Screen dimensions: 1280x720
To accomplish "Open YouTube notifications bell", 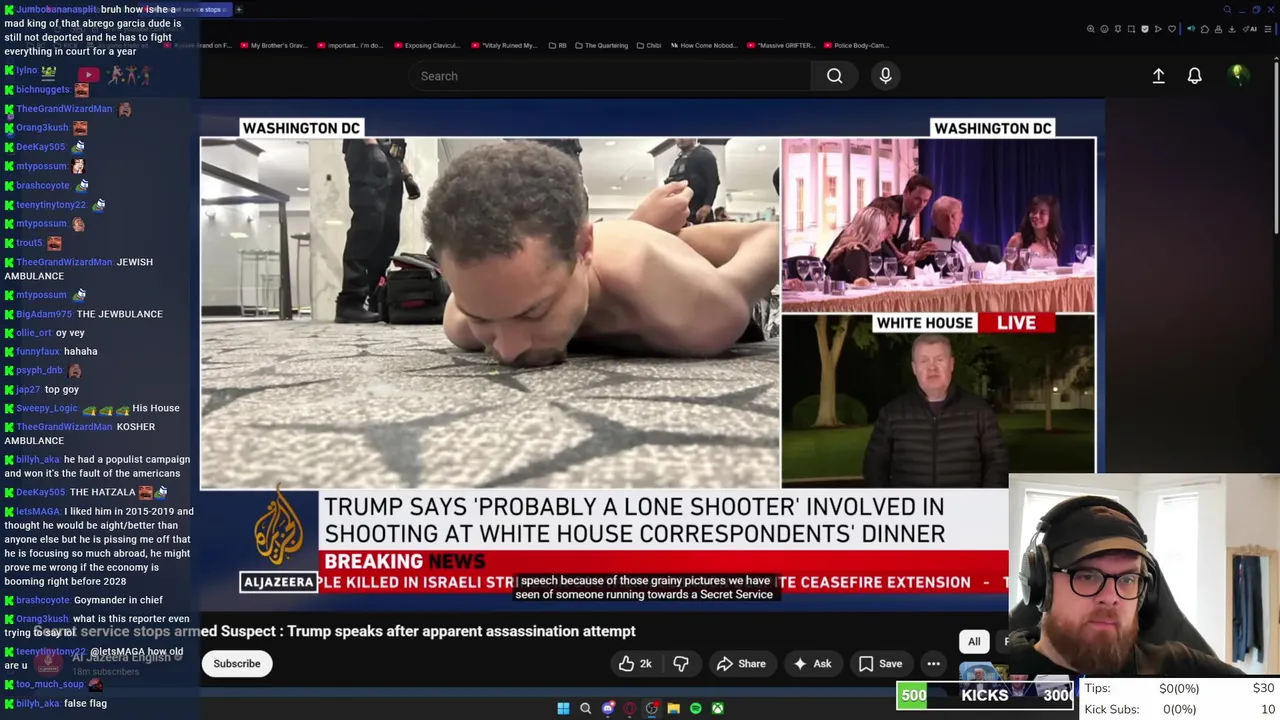I will click(x=1194, y=76).
